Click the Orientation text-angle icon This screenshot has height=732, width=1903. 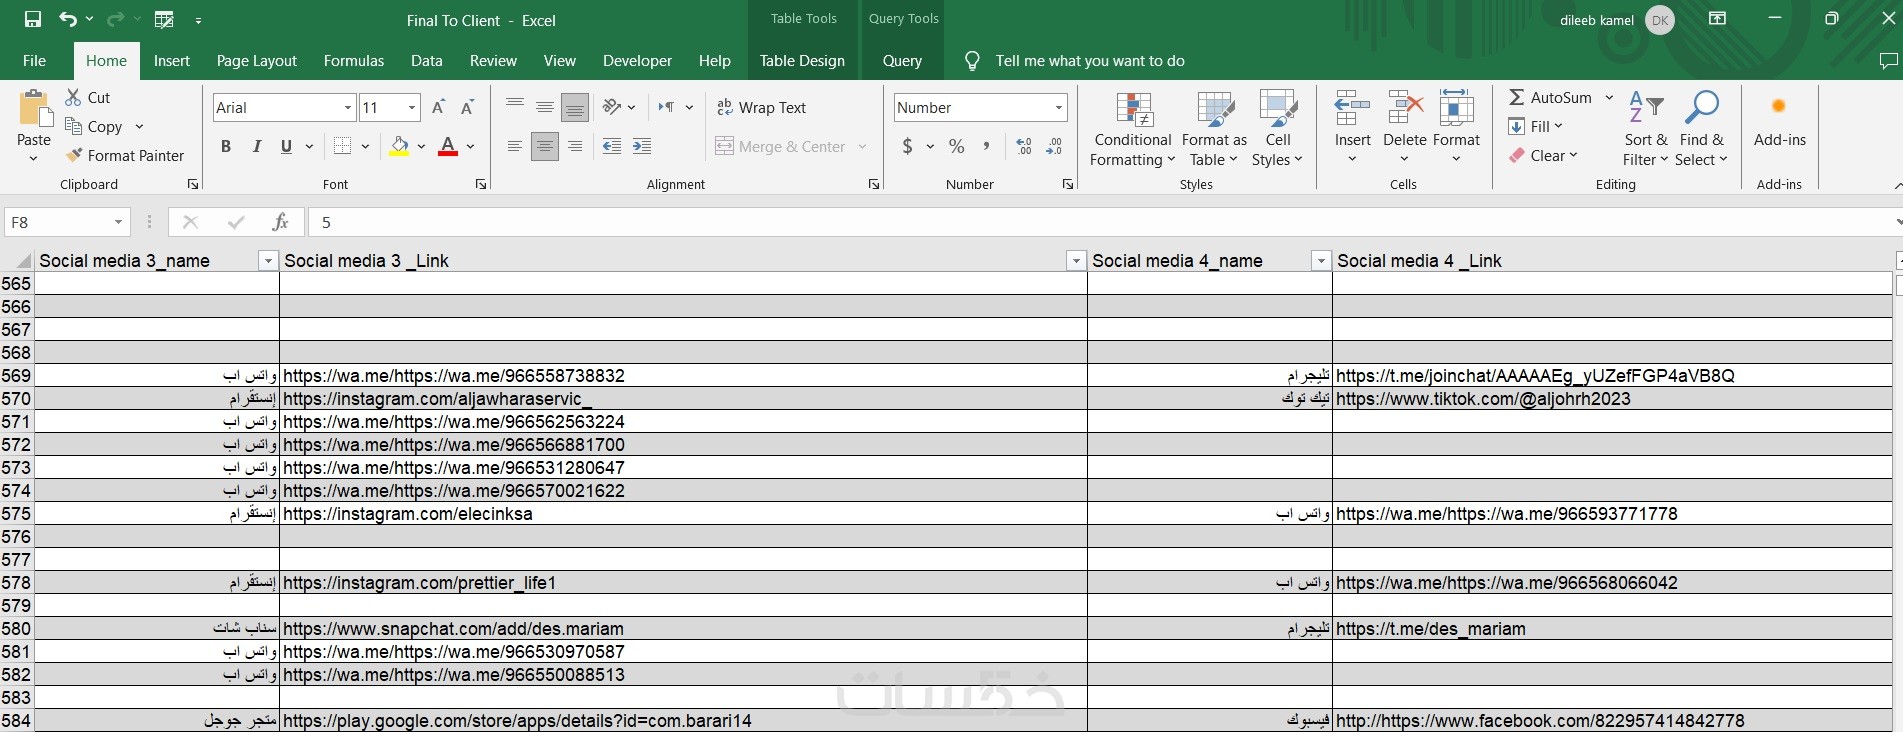[x=612, y=107]
